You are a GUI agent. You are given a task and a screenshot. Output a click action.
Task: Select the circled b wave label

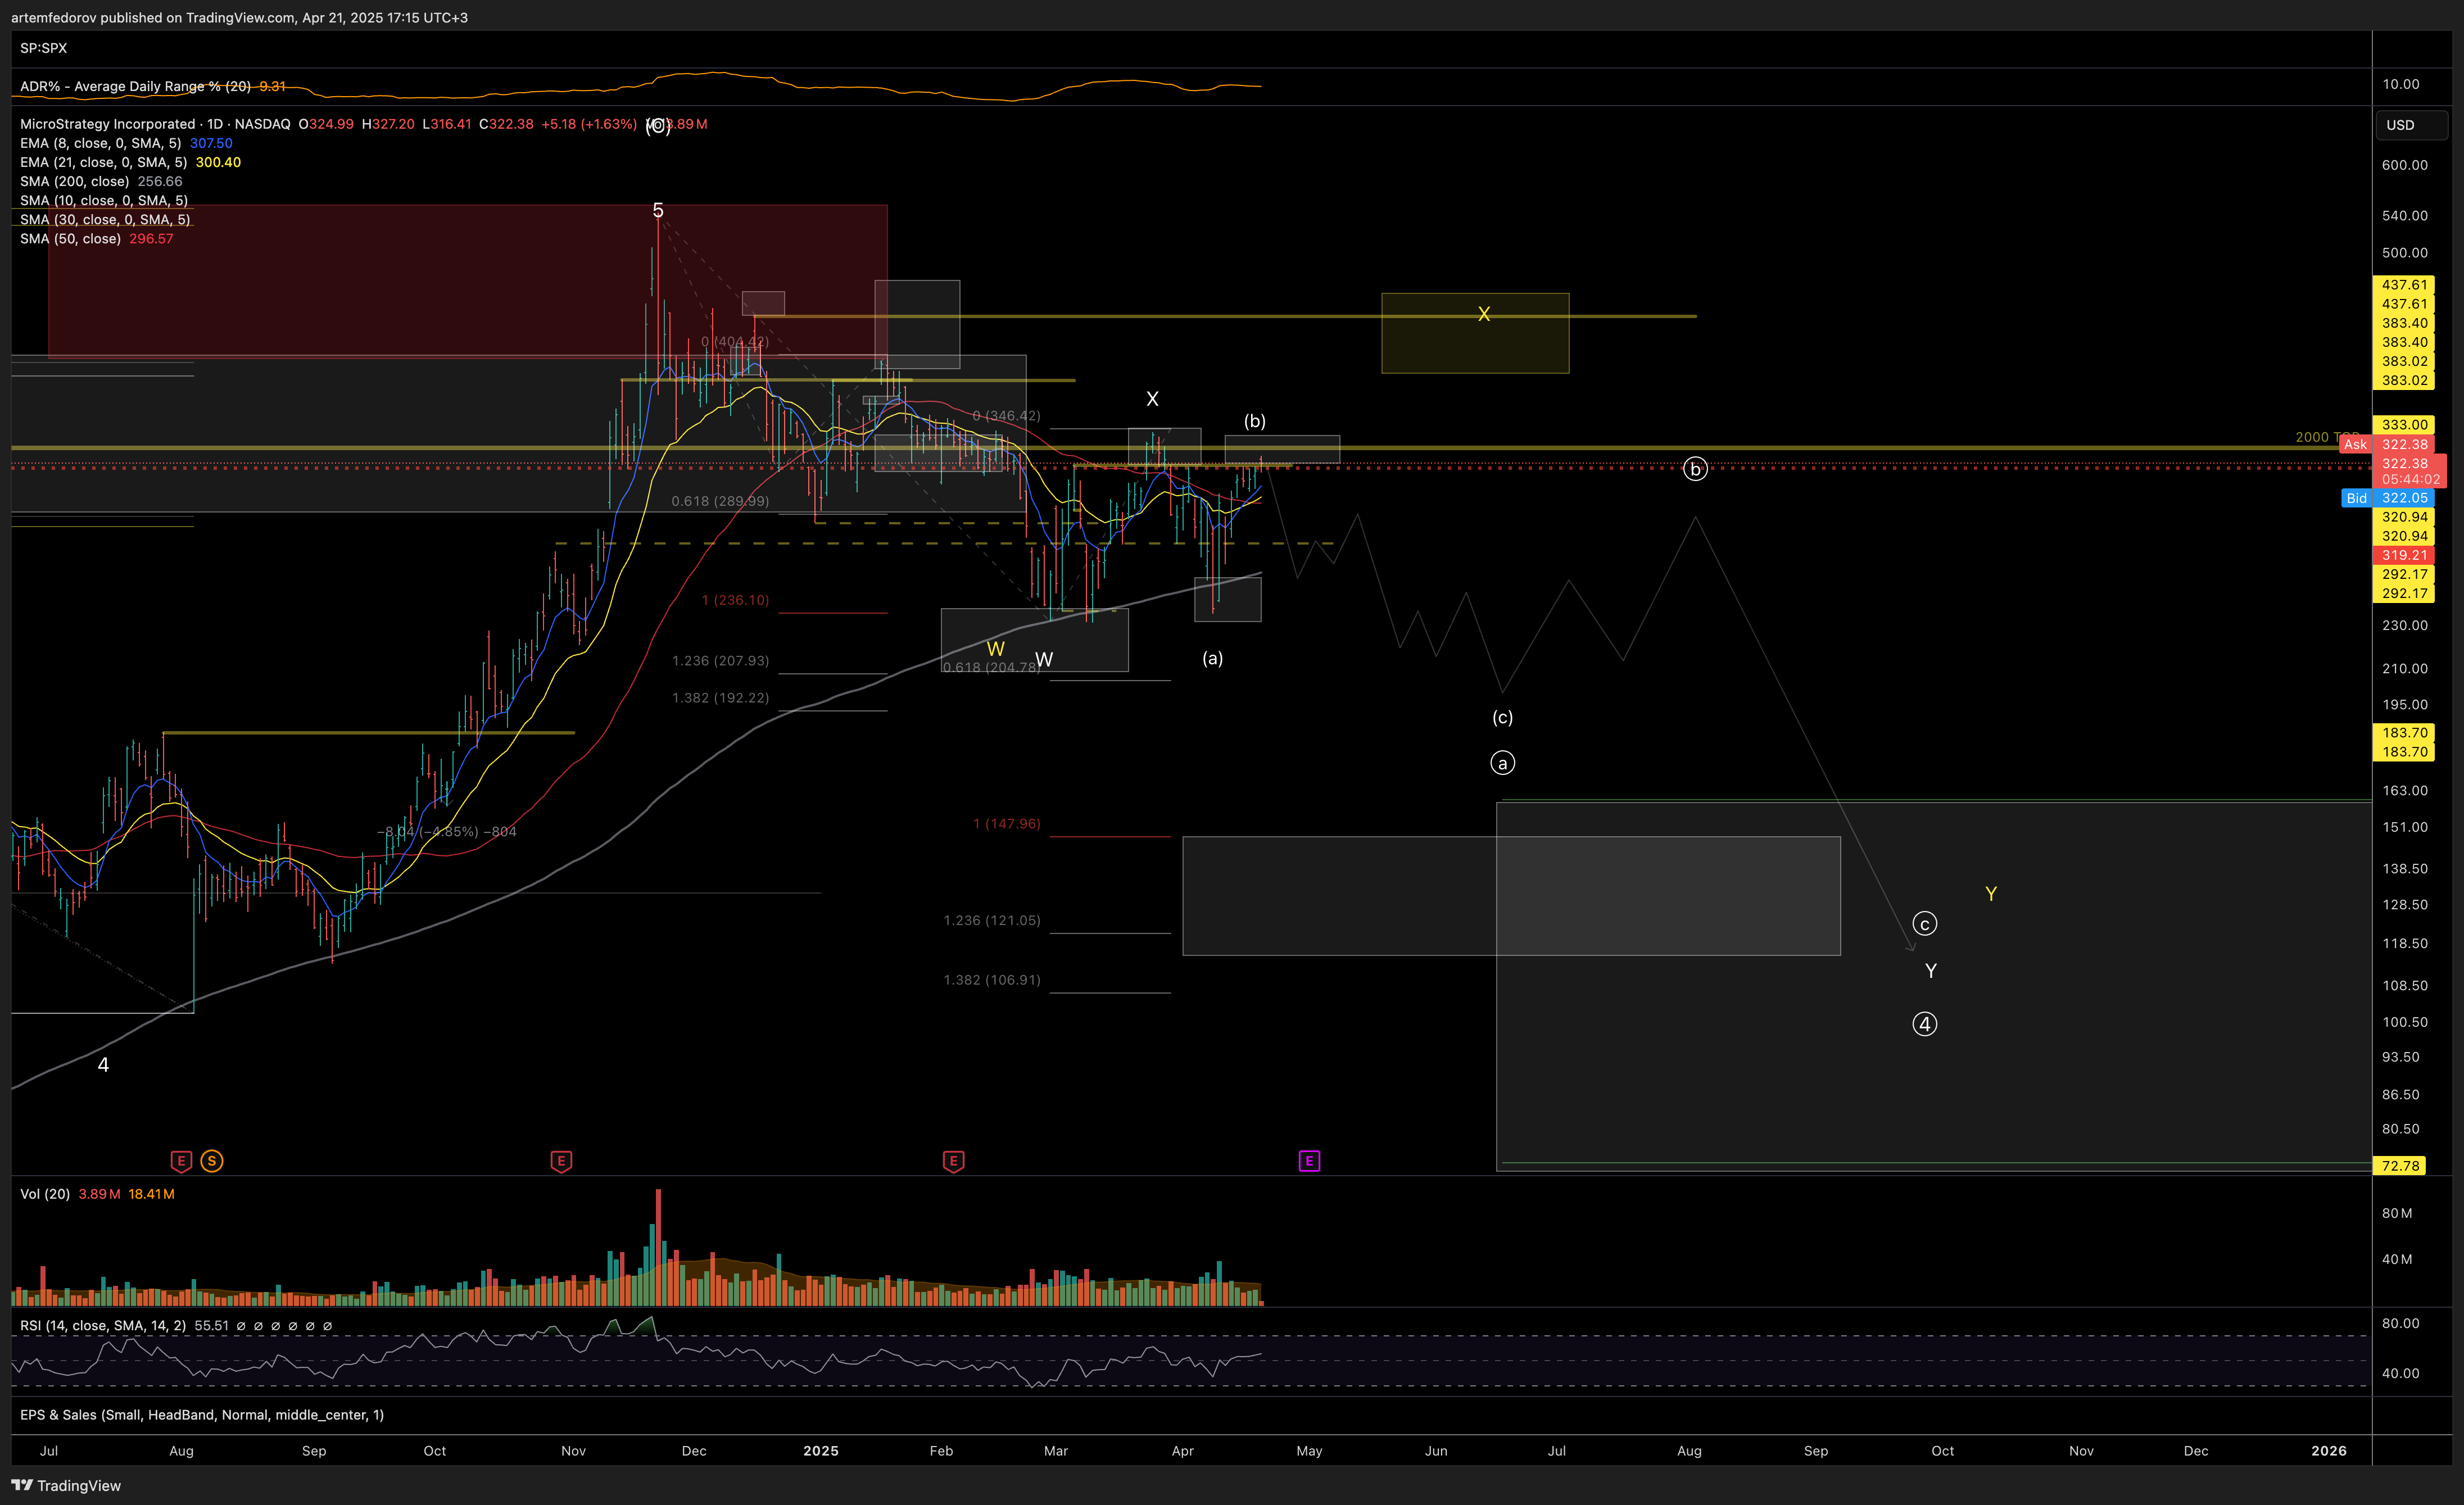pyautogui.click(x=1695, y=469)
